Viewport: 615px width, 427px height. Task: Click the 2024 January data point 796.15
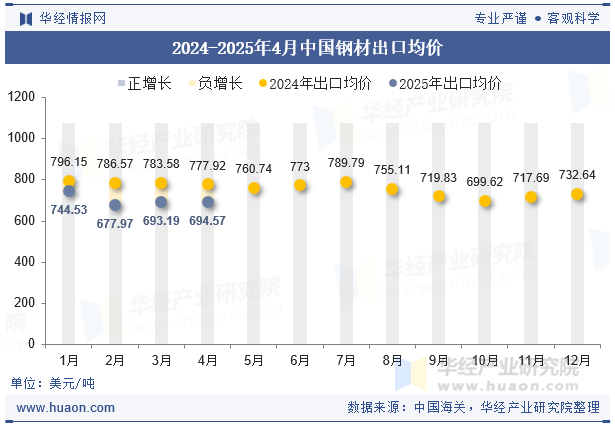69,181
